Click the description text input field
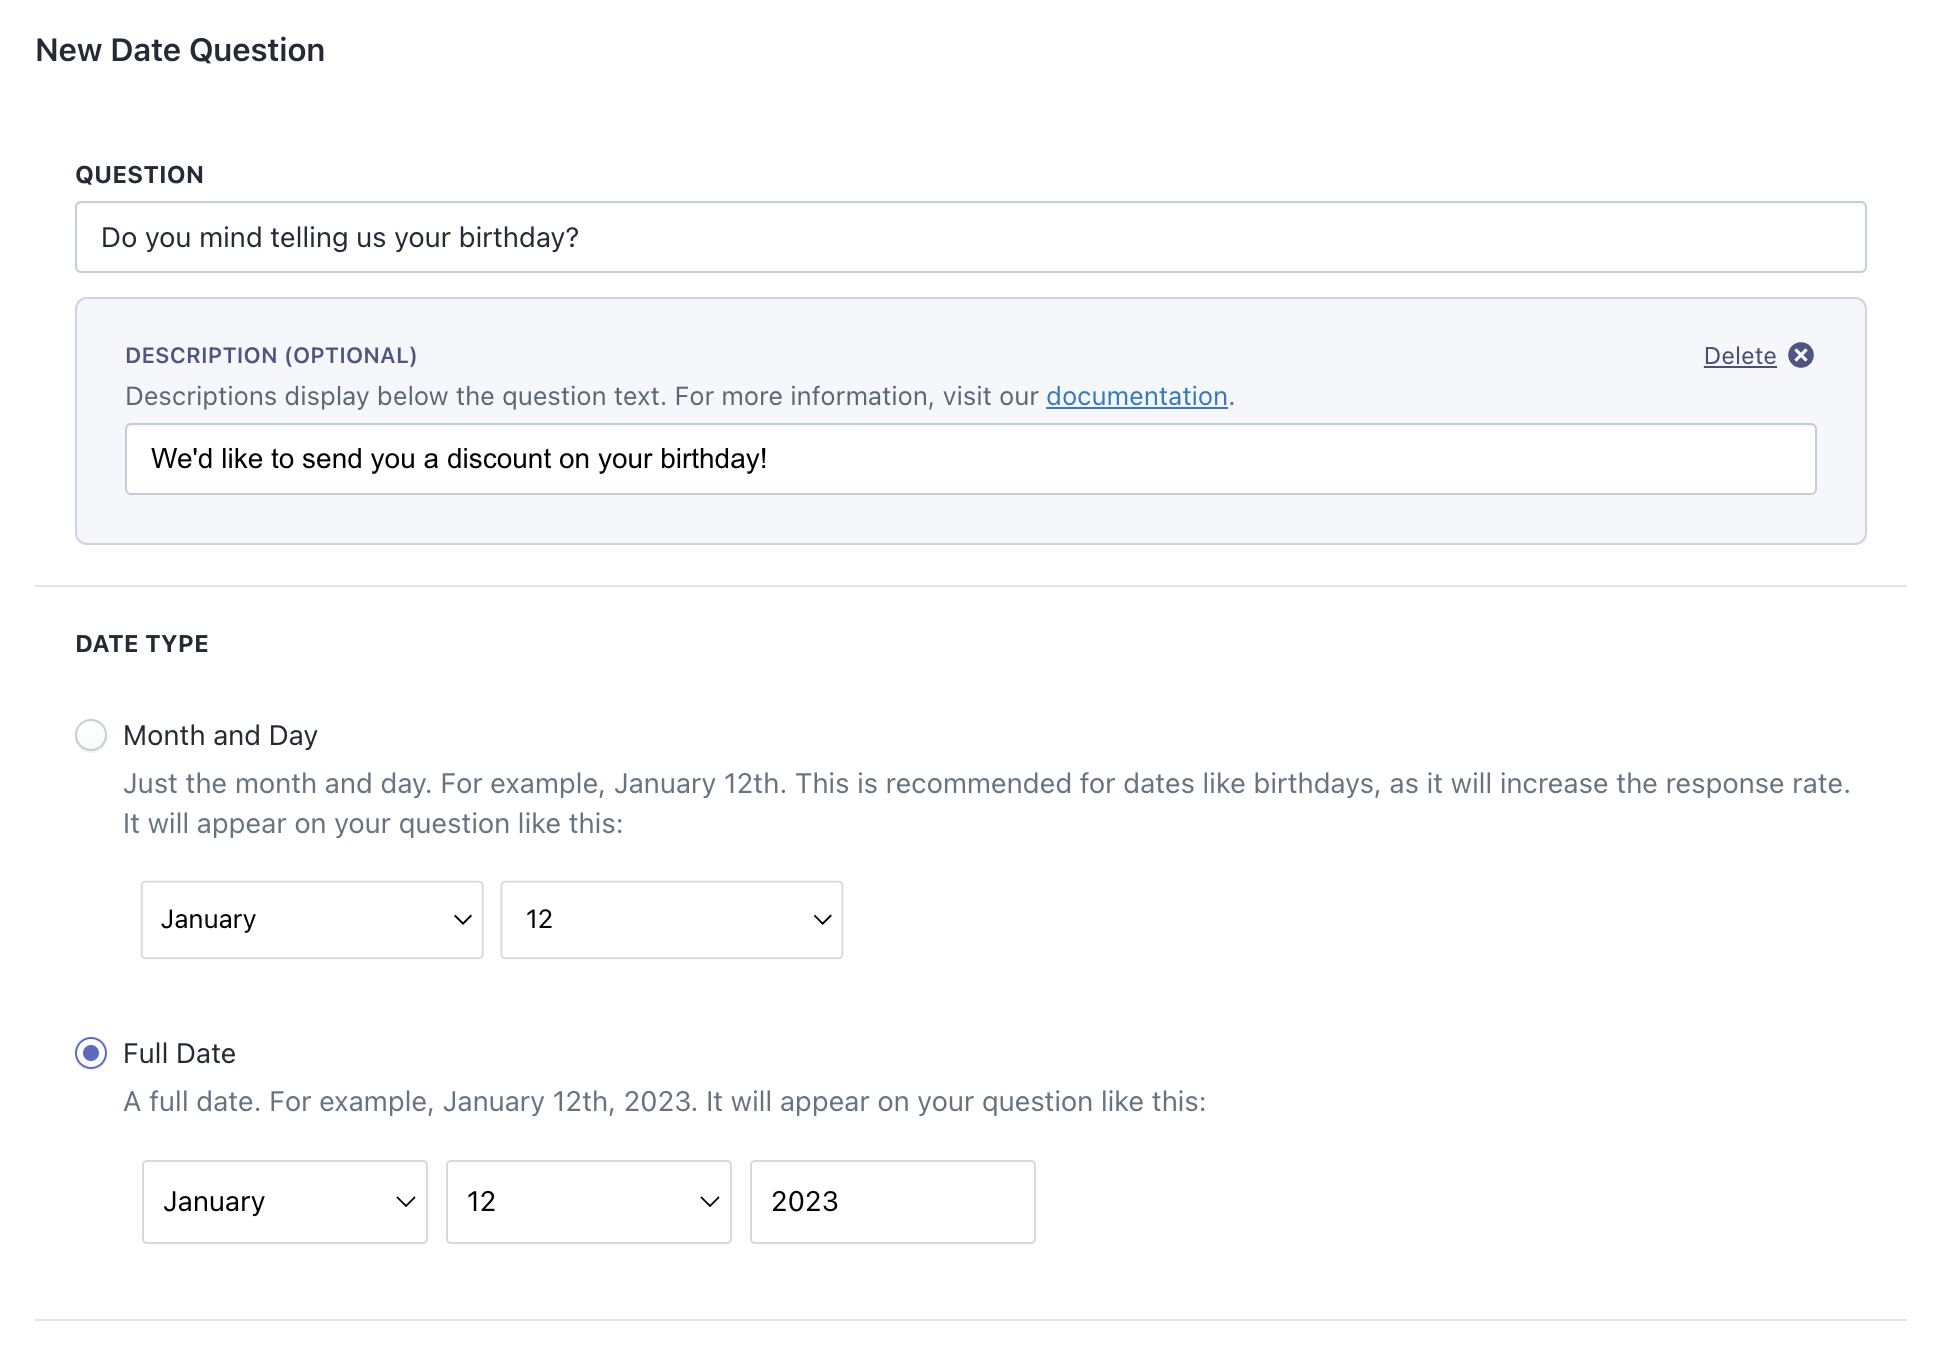The image size is (1936, 1348). pos(970,459)
